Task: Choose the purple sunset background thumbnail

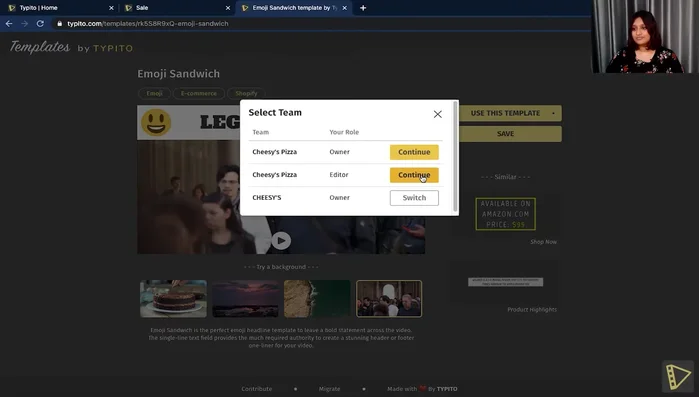Action: pyautogui.click(x=245, y=299)
